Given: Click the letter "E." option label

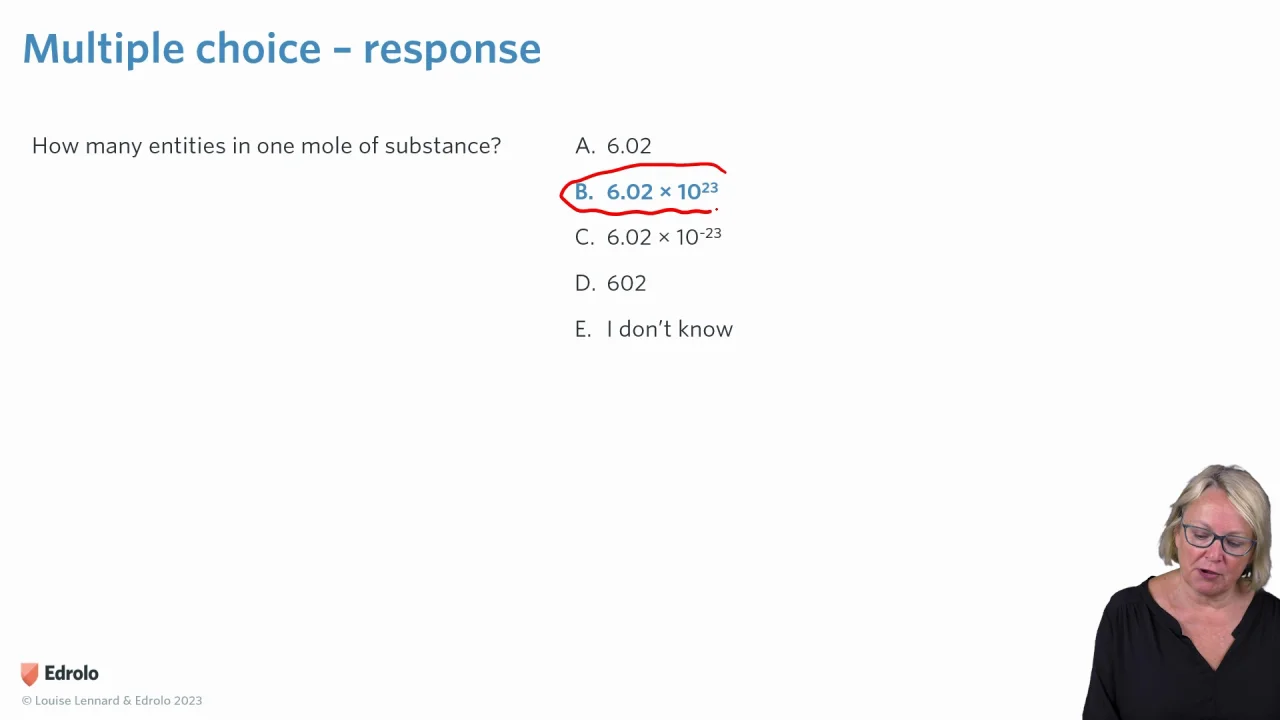Looking at the screenshot, I should tap(583, 329).
